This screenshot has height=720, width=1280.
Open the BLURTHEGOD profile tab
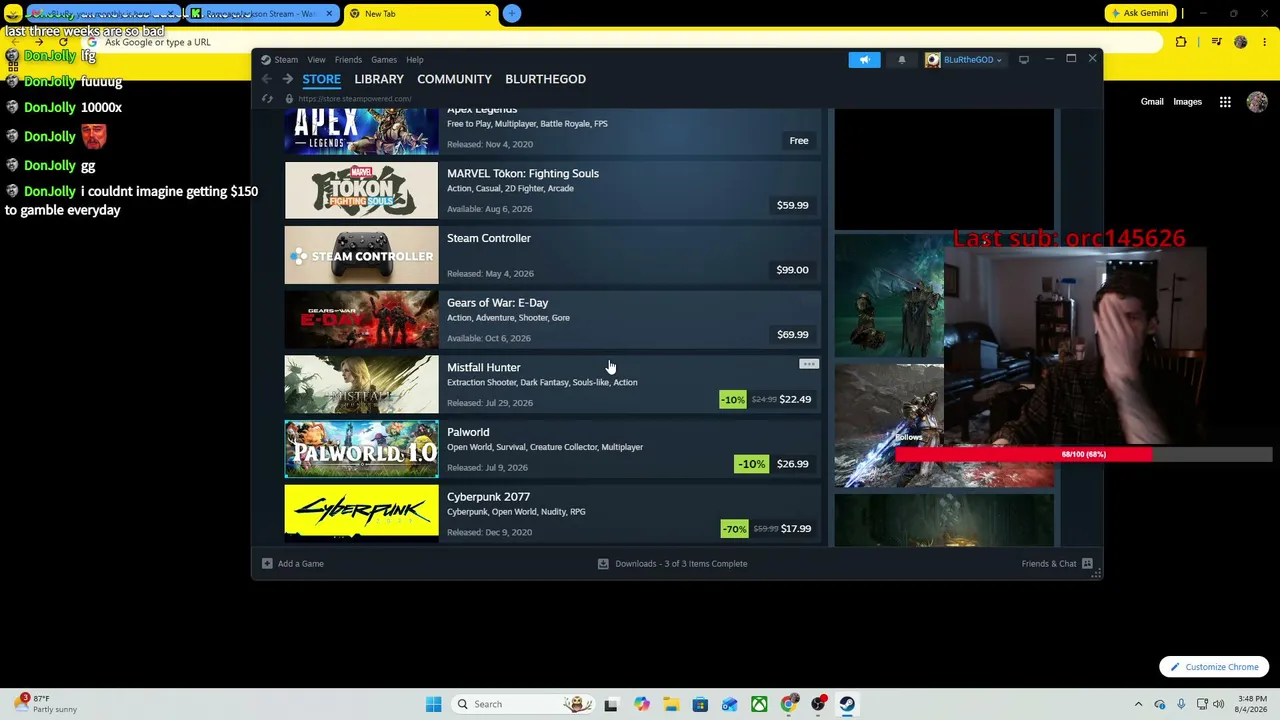(x=545, y=79)
